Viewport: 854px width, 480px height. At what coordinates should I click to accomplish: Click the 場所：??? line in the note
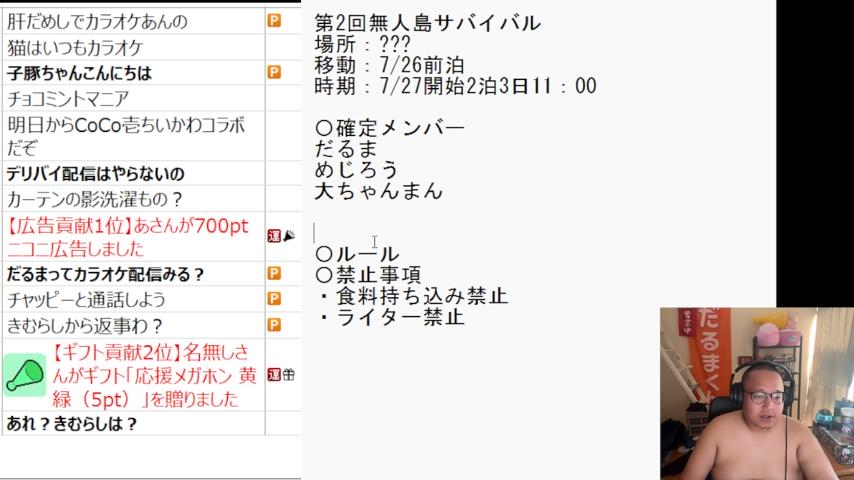[x=363, y=44]
